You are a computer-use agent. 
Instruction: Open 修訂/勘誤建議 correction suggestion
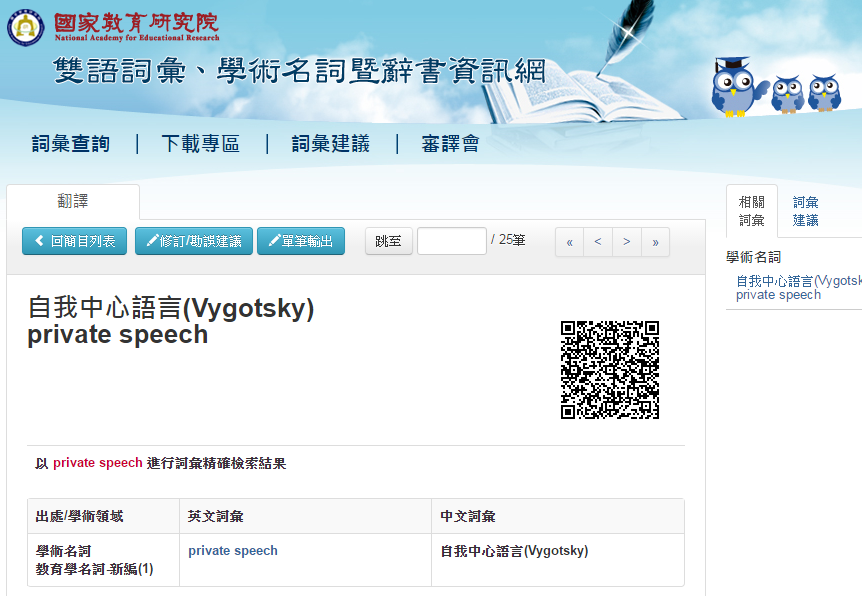pyautogui.click(x=194, y=241)
